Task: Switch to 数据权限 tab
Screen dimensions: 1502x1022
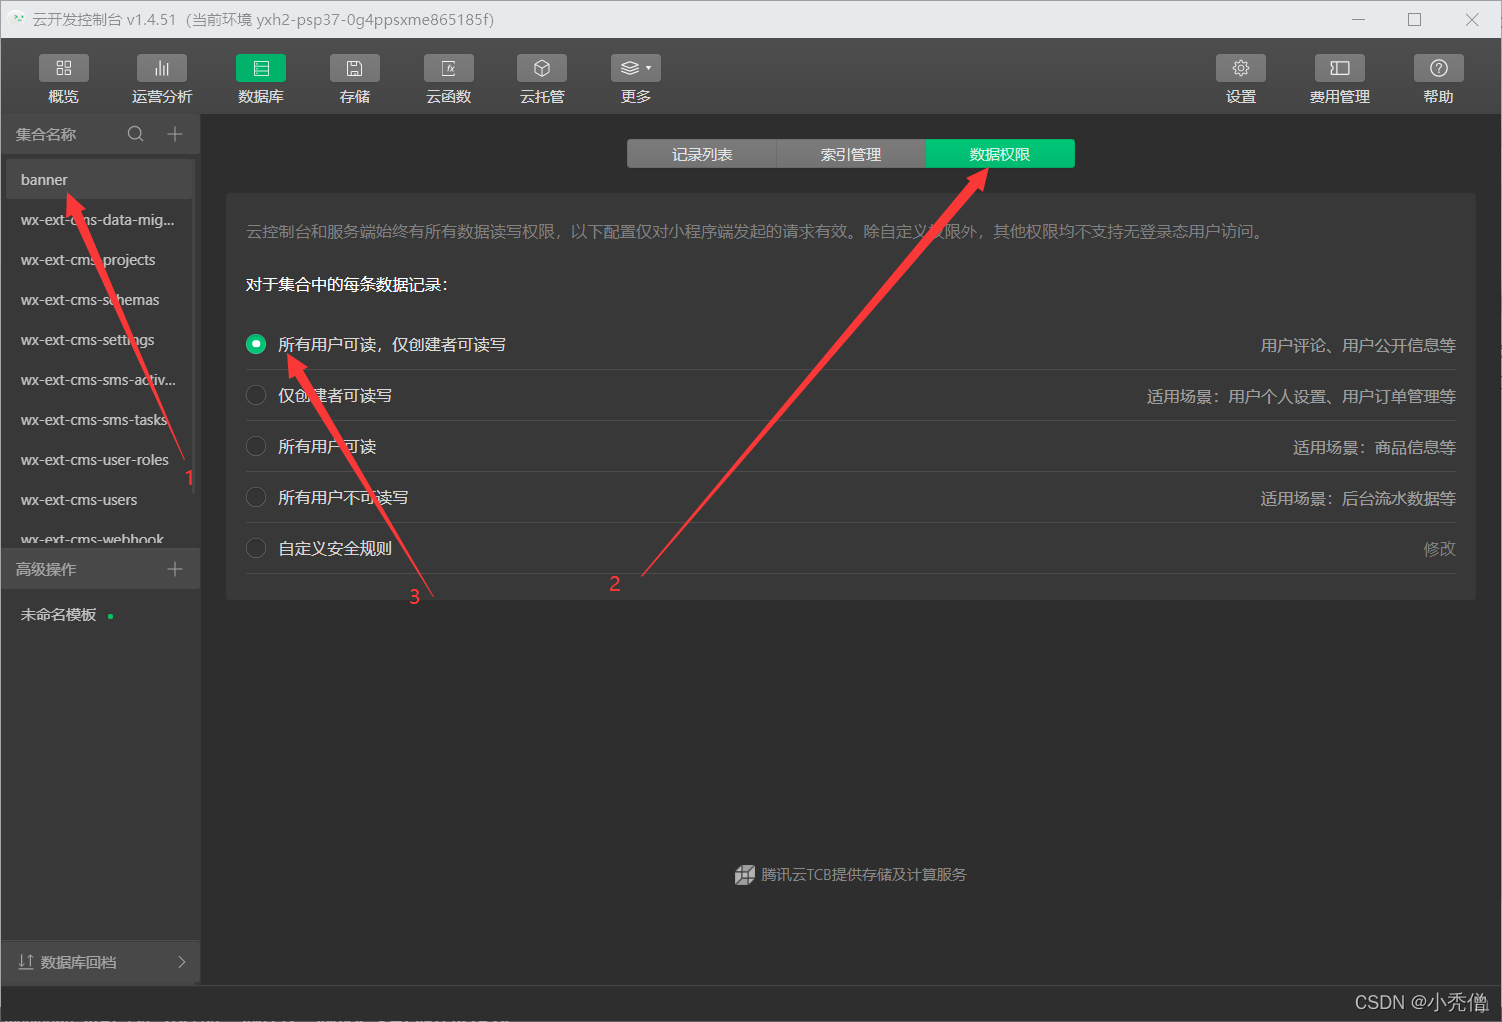Action: tap(1000, 154)
